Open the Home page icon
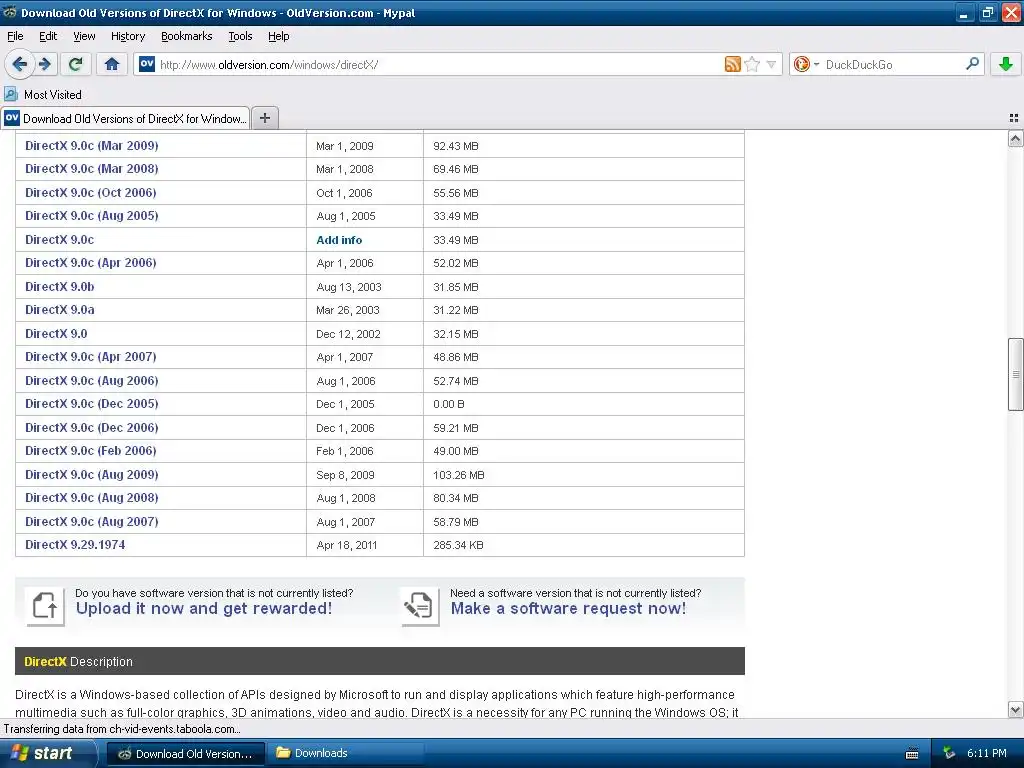The height and width of the screenshot is (768, 1024). [x=112, y=64]
